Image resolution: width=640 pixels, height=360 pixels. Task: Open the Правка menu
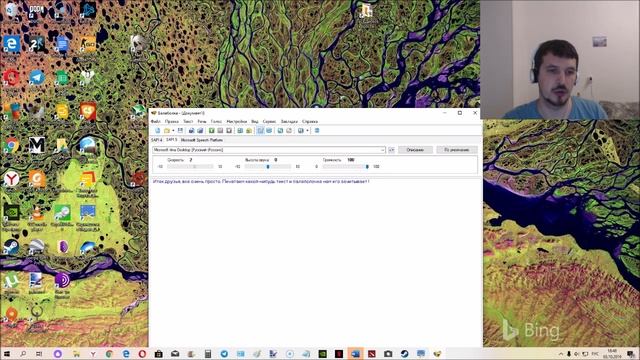click(171, 122)
